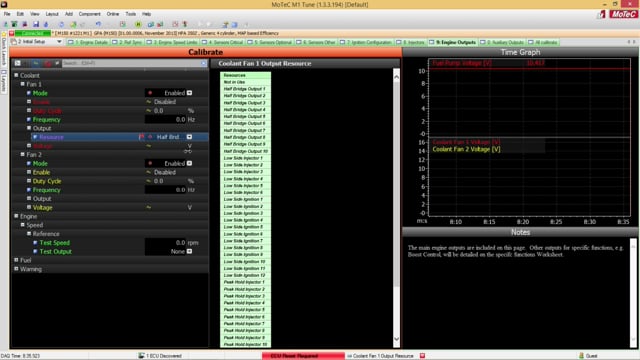Image resolution: width=640 pixels, height=360 pixels.
Task: Select Half Bridge Output 10 in the resource list
Action: 245,151
